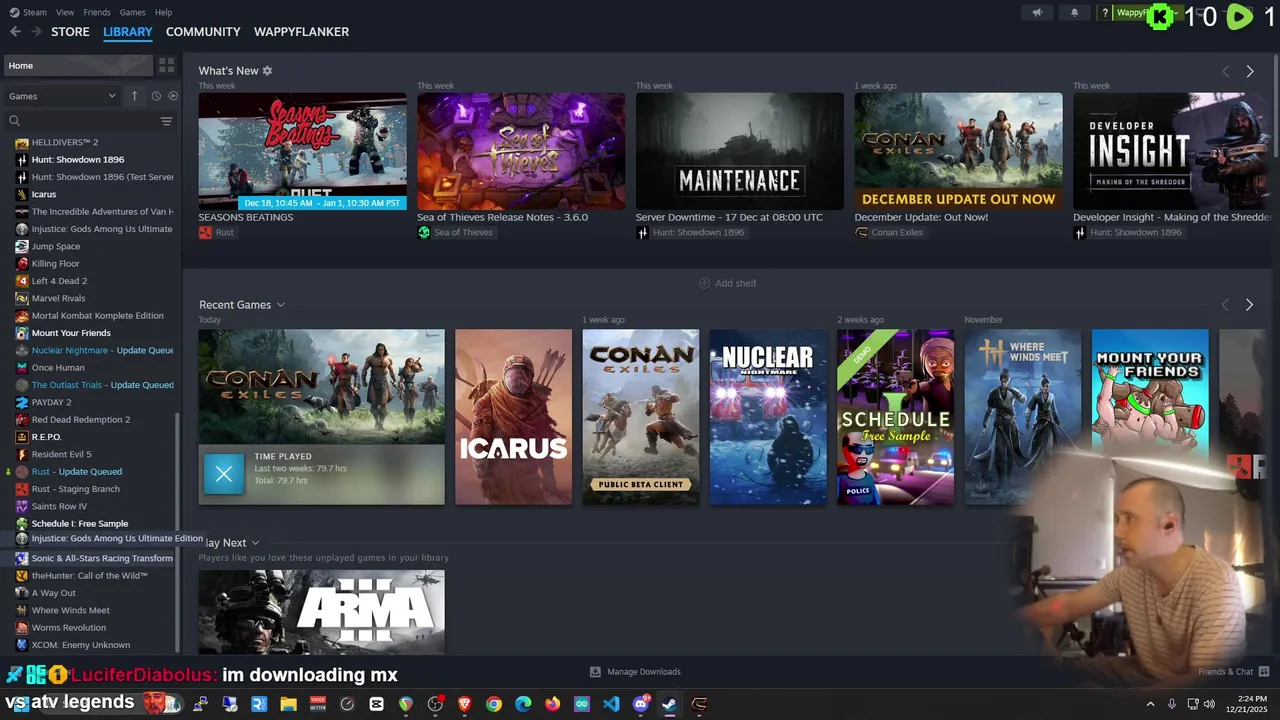Open Server Downtime maintenance news card
Screen dimensions: 1280x720
point(740,151)
